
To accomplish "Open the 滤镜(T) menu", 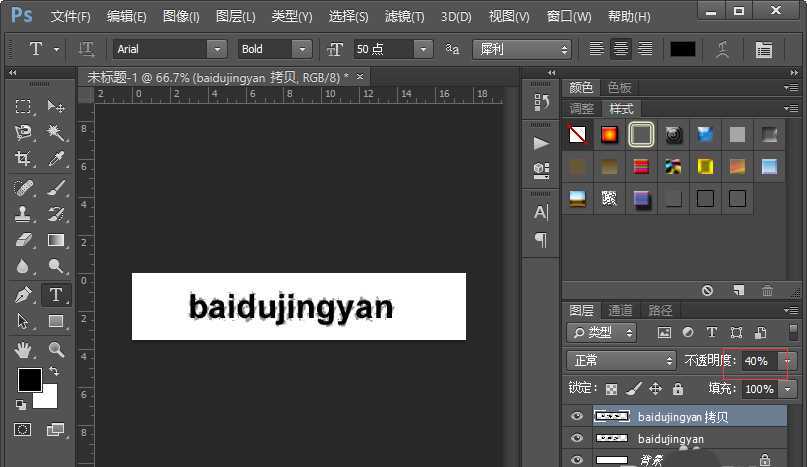I will click(x=405, y=17).
